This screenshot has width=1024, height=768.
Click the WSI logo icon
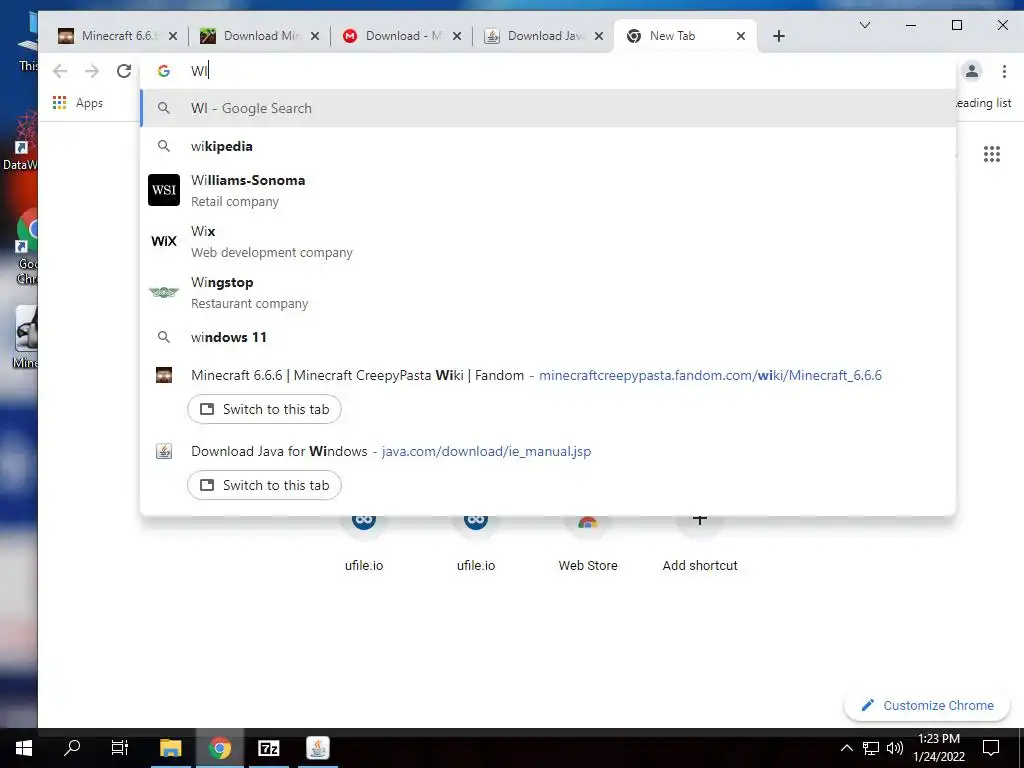164,190
